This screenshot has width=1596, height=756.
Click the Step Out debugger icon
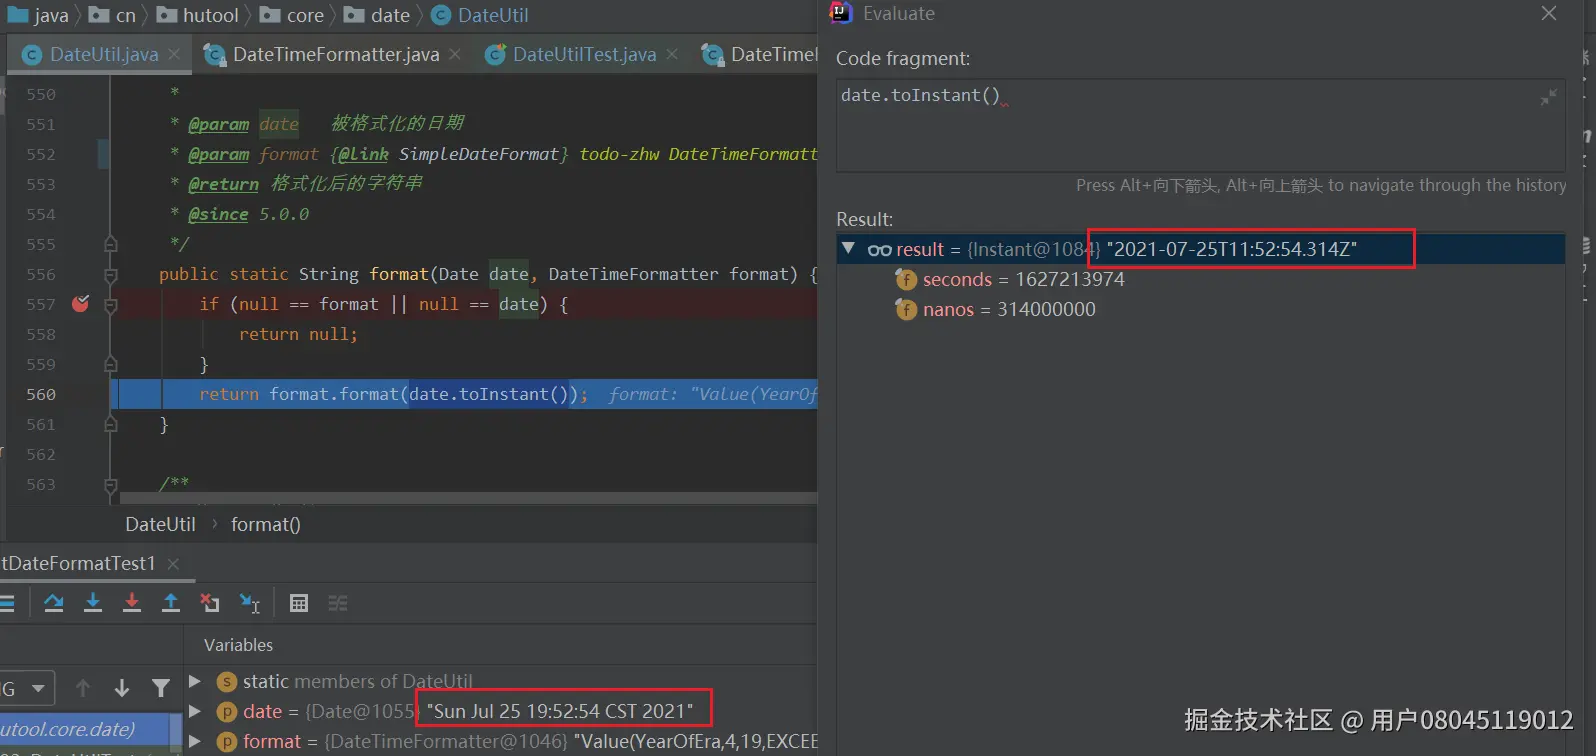pyautogui.click(x=171, y=603)
